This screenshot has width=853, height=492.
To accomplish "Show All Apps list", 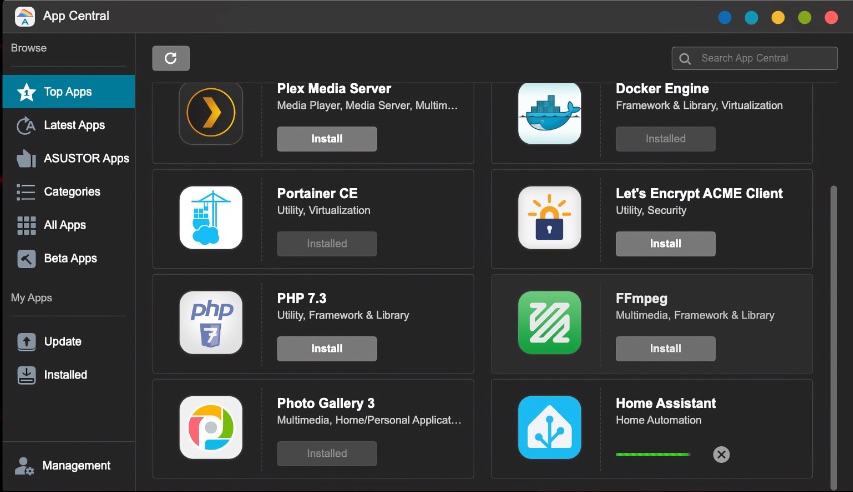I will [x=69, y=225].
